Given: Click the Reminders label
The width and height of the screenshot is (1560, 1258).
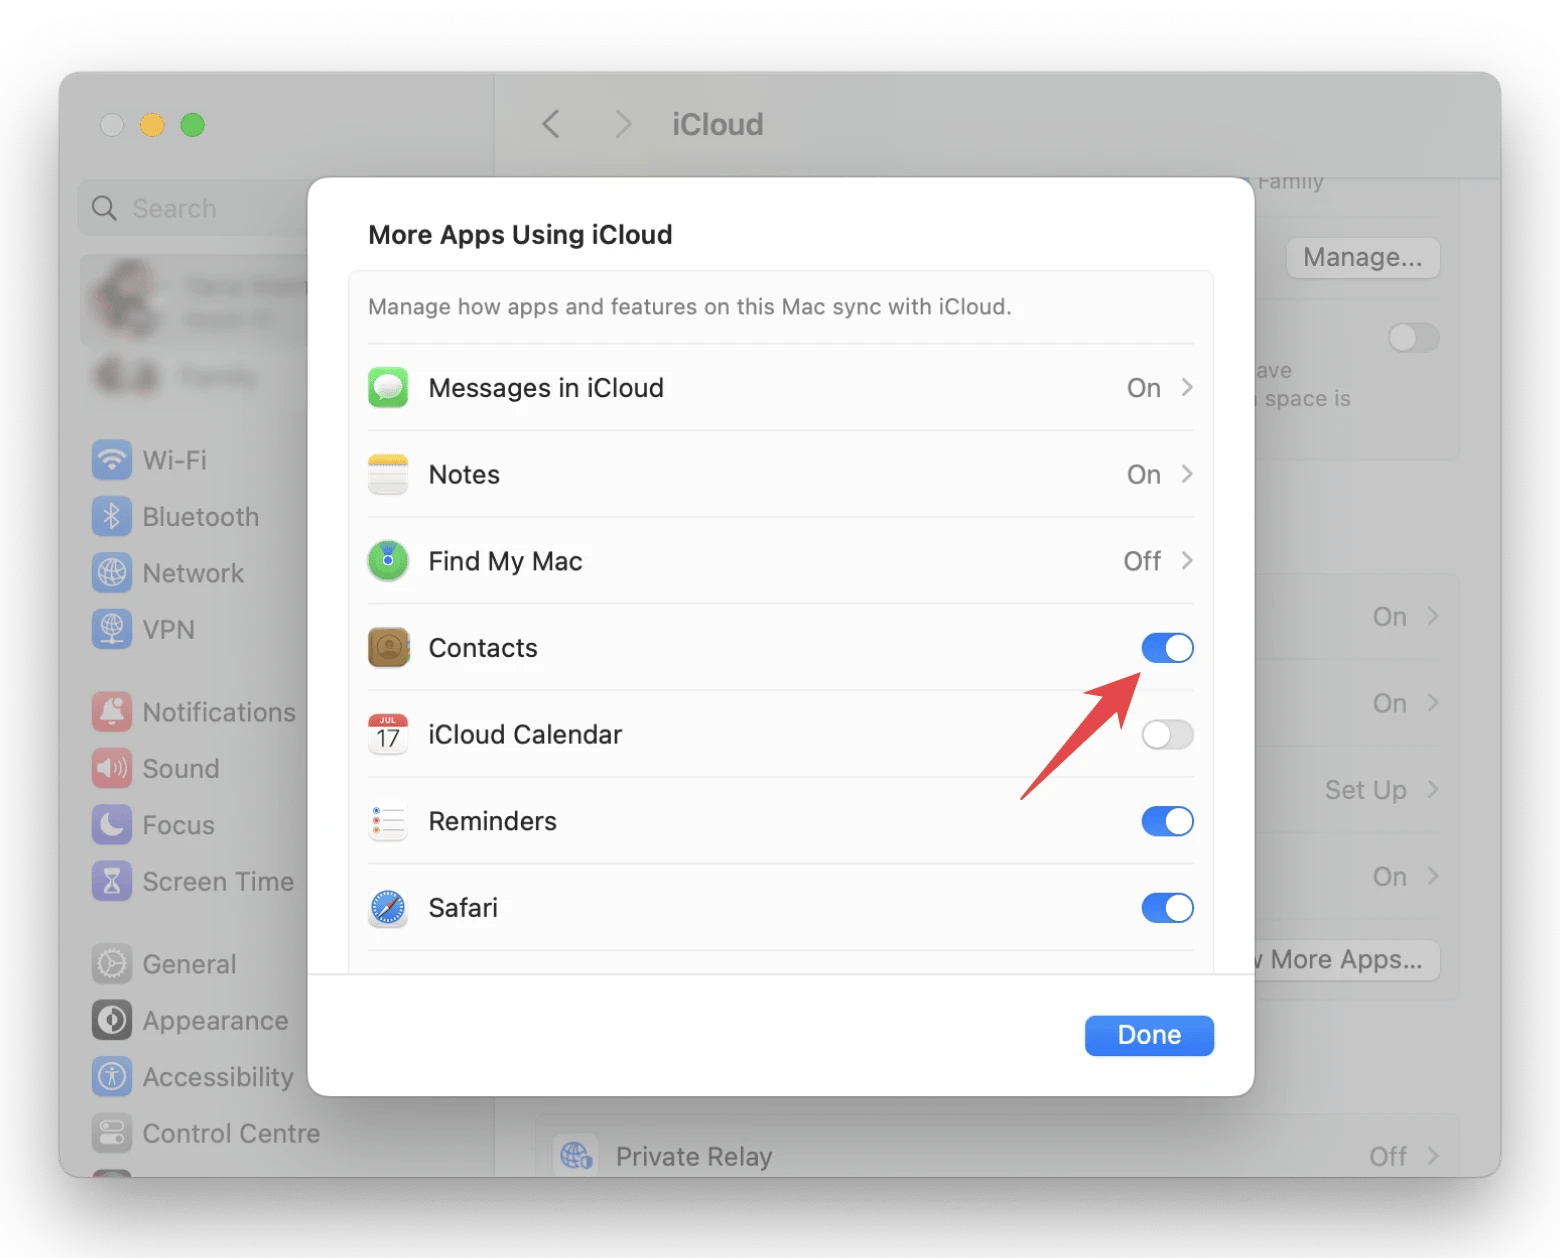Looking at the screenshot, I should 492,821.
